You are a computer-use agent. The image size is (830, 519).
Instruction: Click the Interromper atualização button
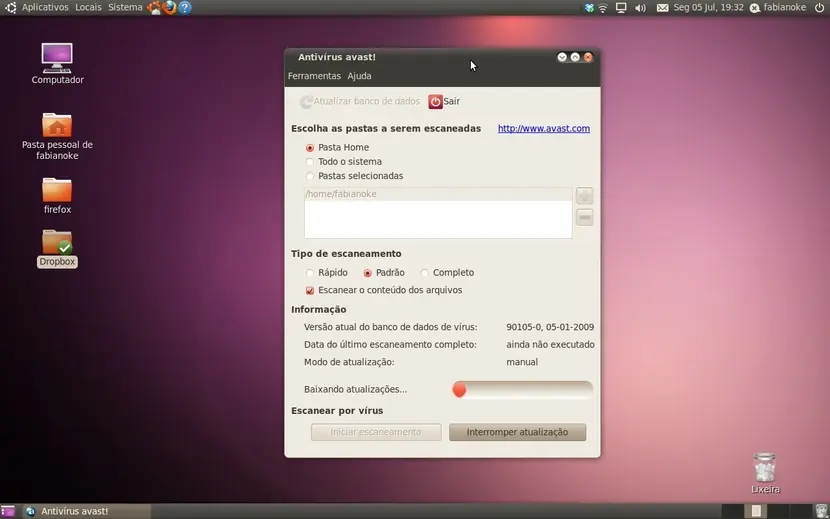pyautogui.click(x=517, y=432)
